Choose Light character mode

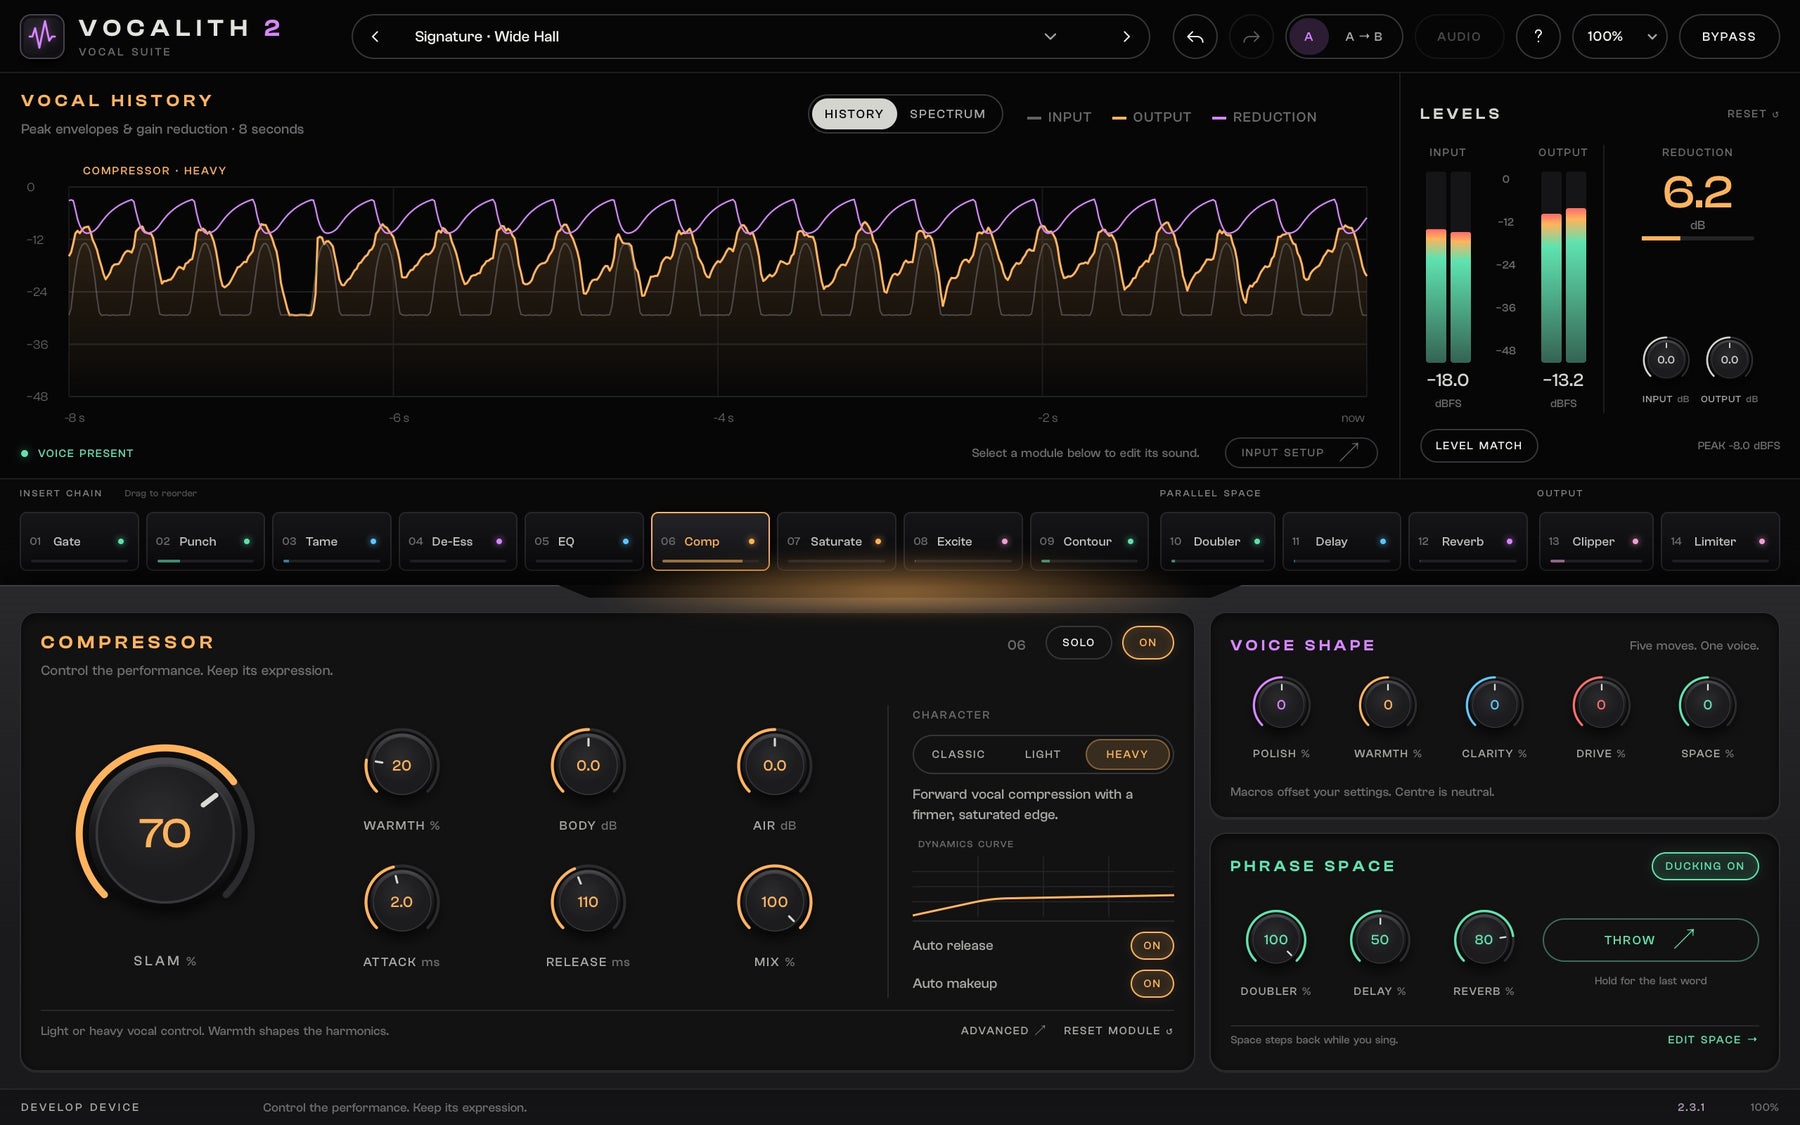coord(1042,754)
